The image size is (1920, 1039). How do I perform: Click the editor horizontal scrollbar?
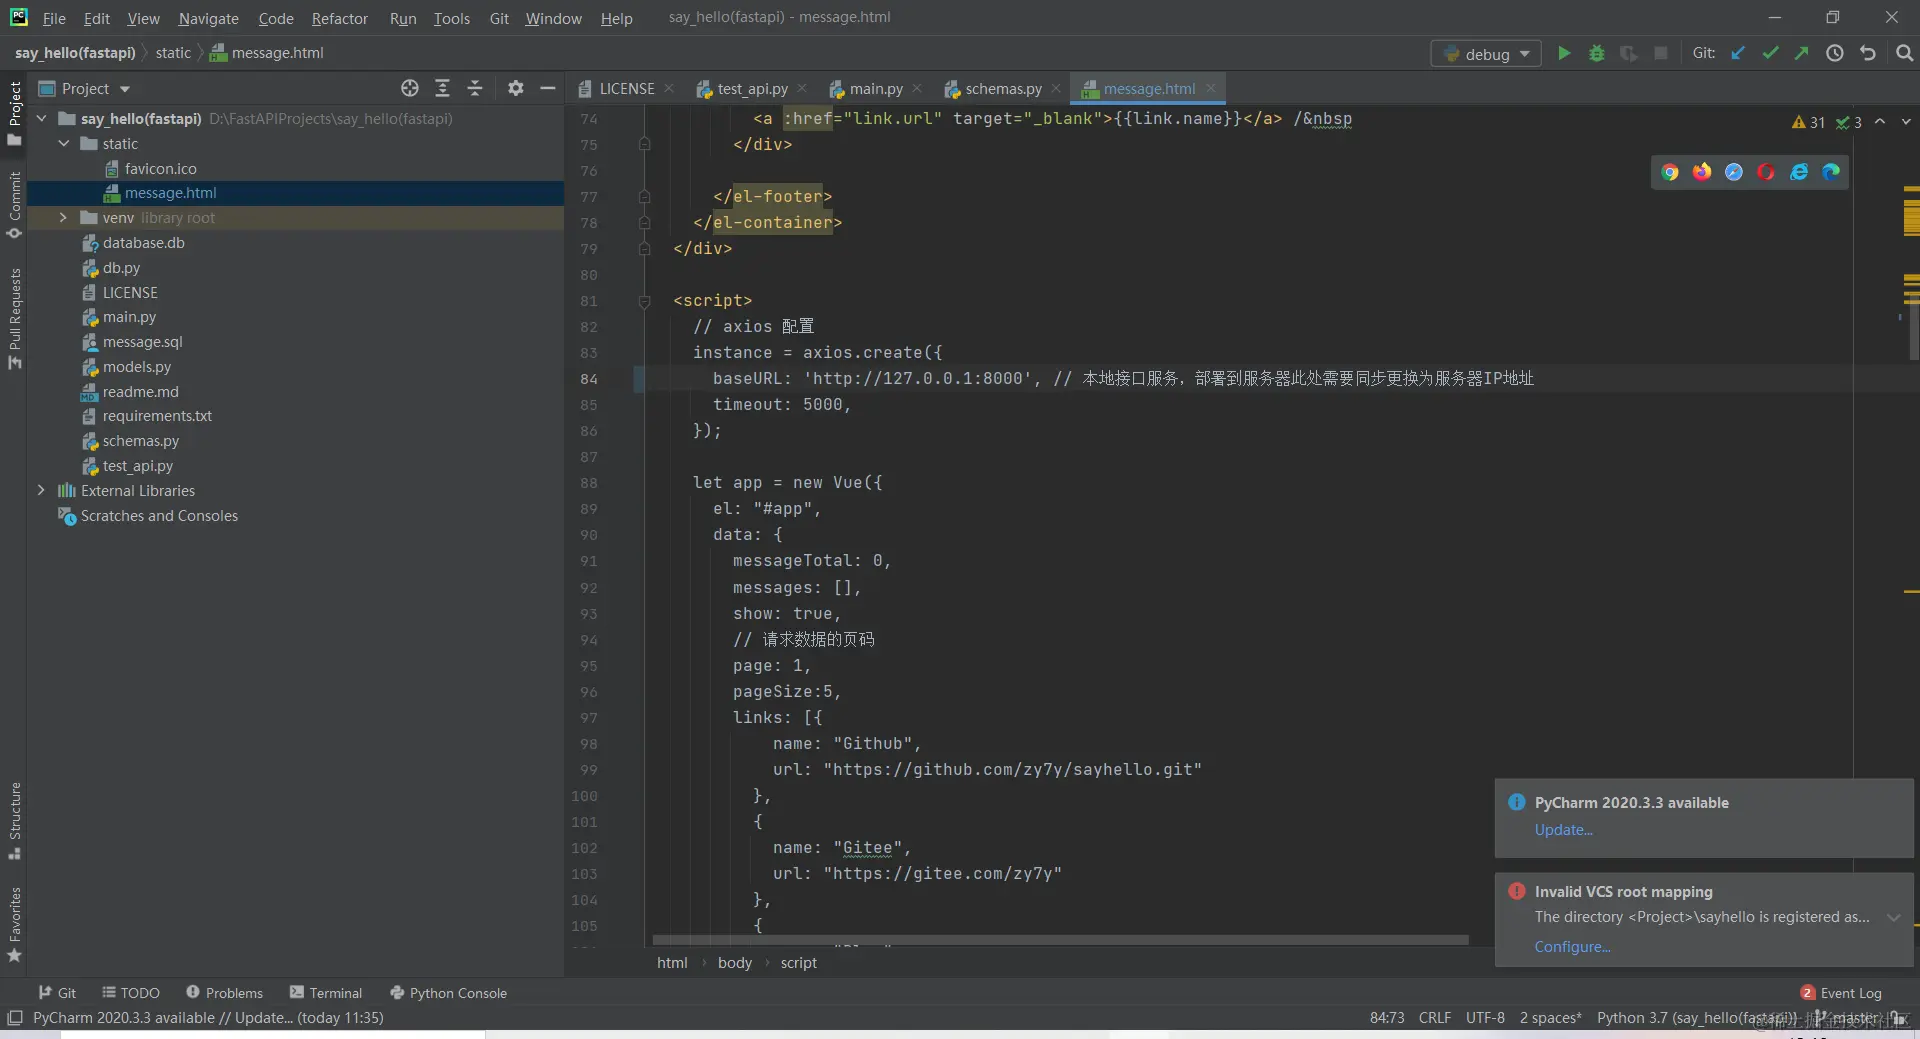click(x=1060, y=940)
